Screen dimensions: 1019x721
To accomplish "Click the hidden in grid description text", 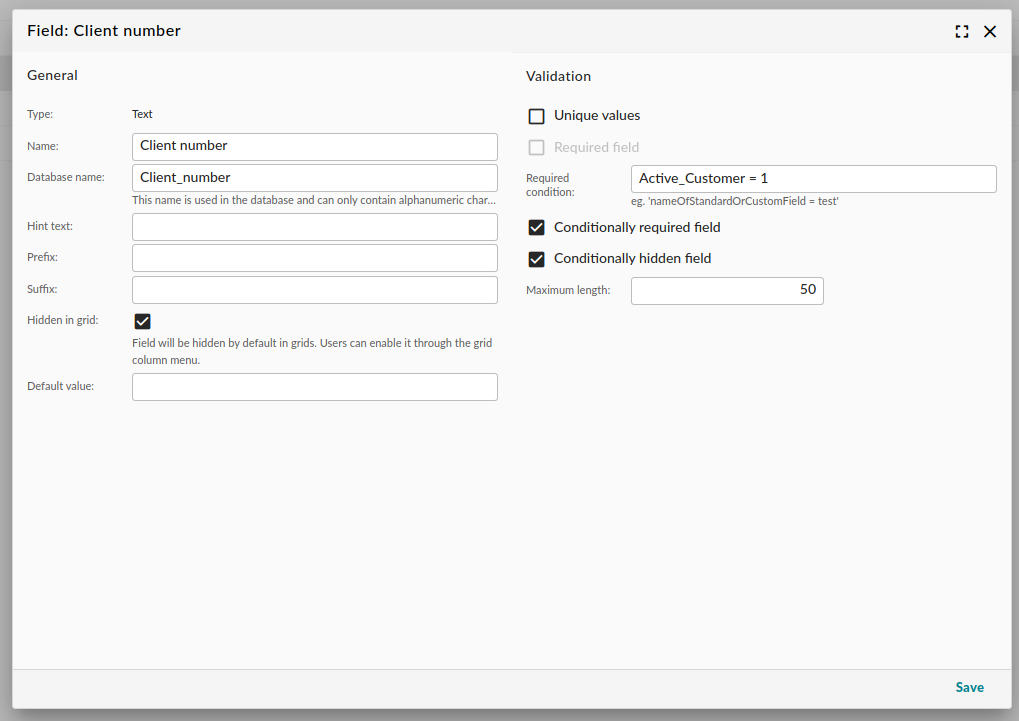I will pos(312,352).
